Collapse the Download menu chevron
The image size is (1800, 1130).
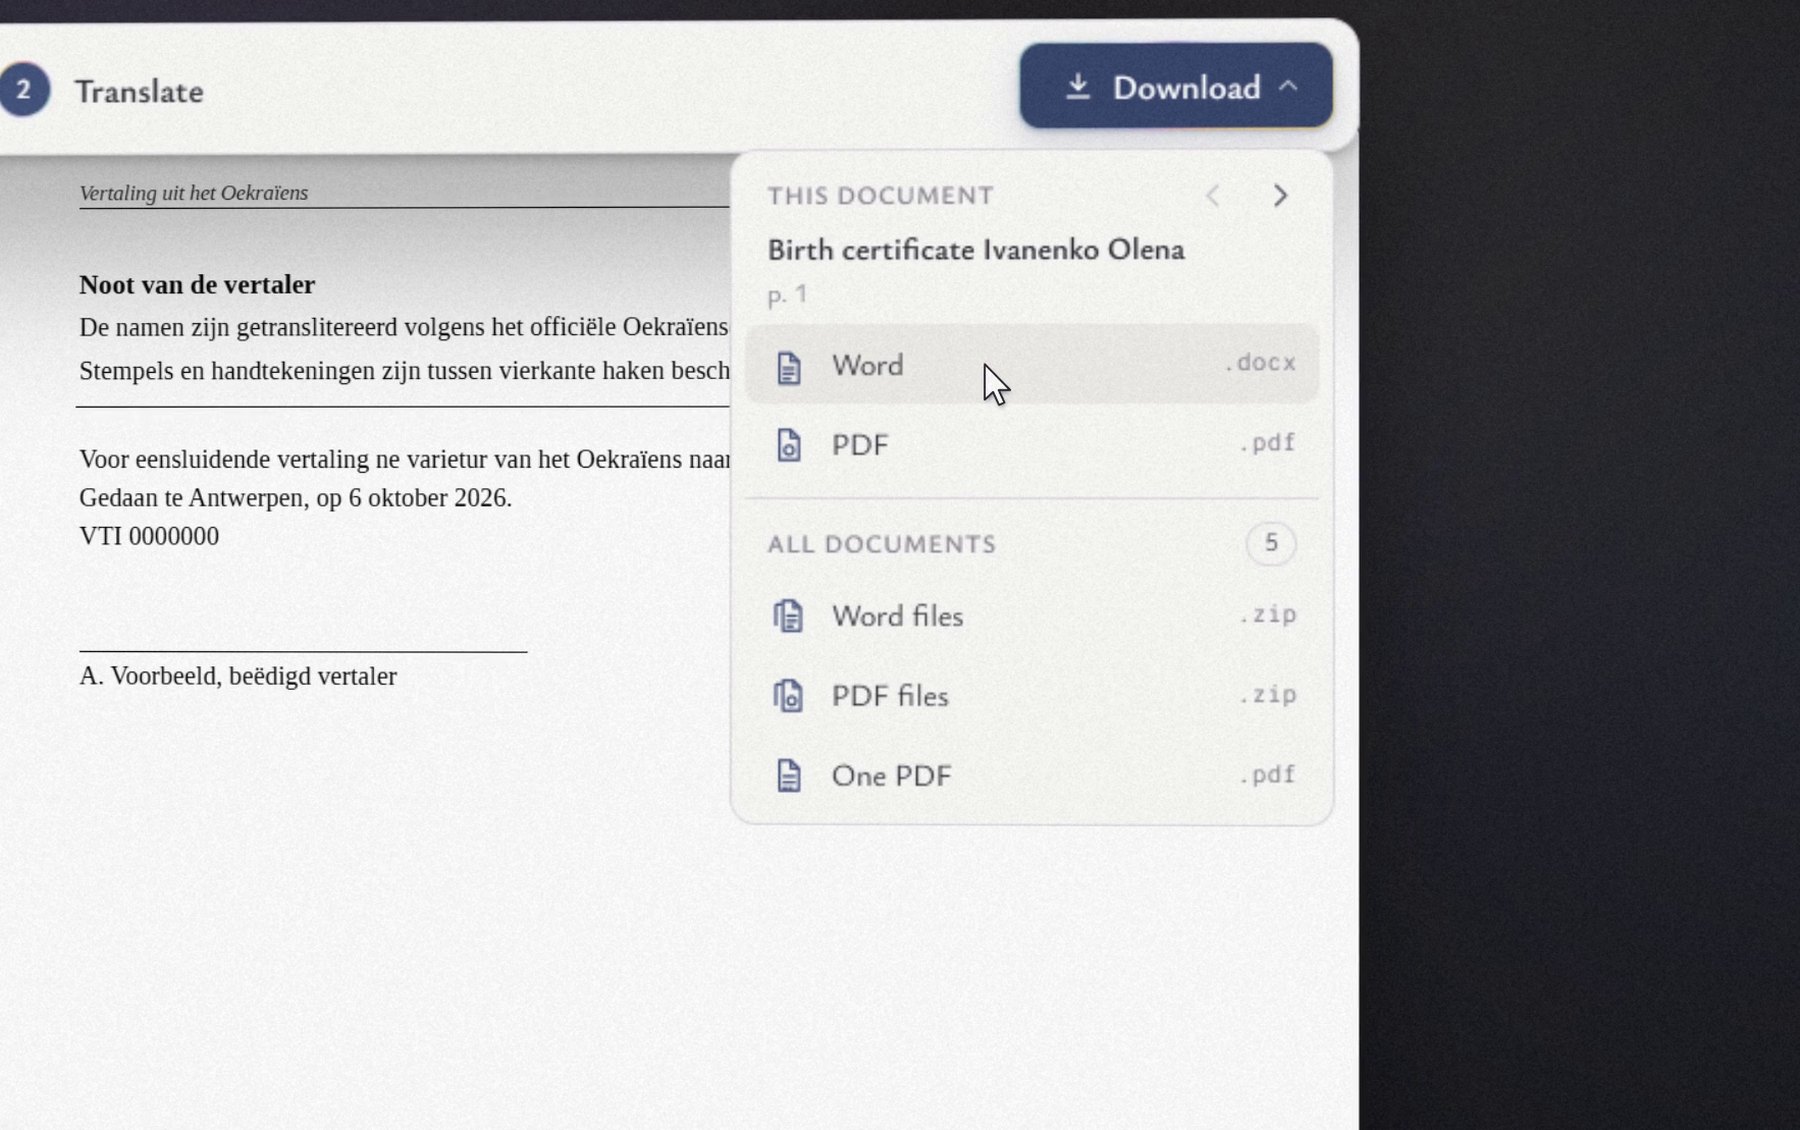[x=1289, y=87]
